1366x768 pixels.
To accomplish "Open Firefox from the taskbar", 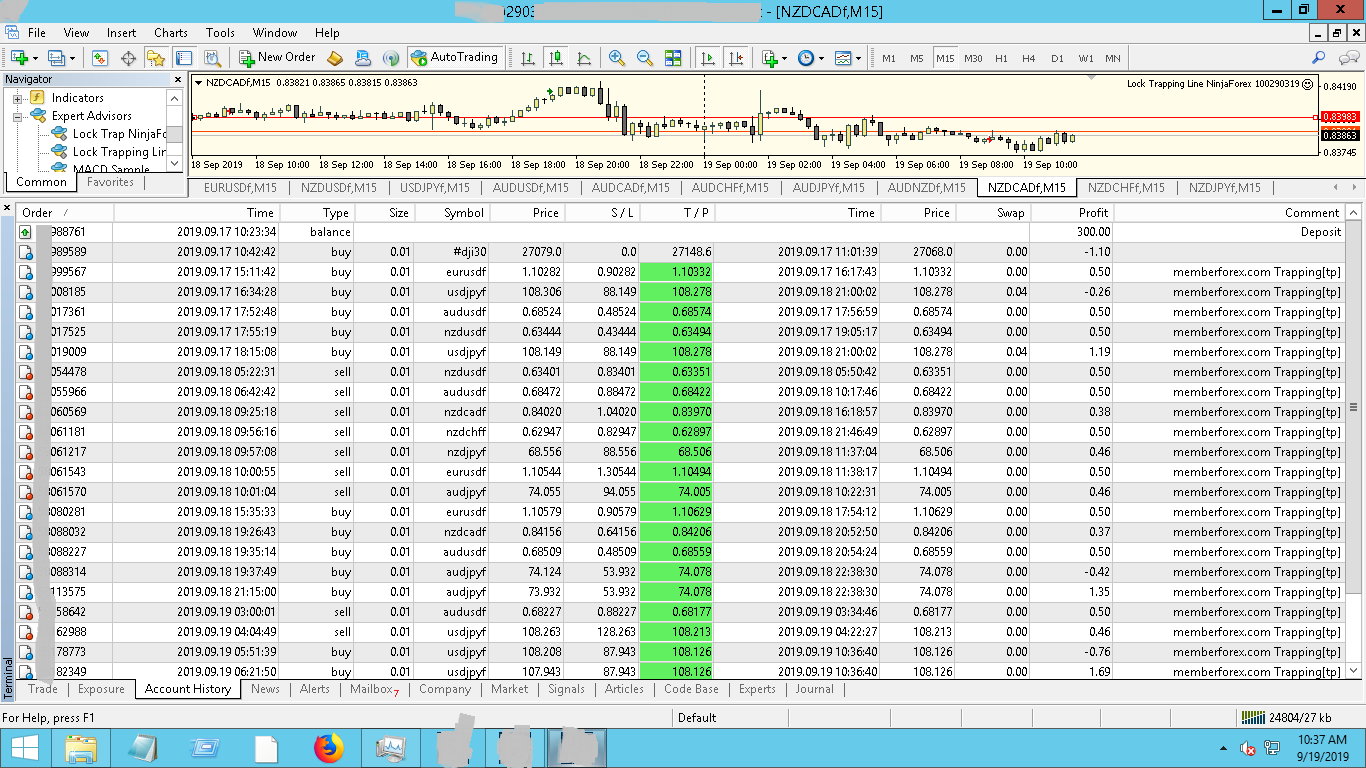I will point(329,748).
